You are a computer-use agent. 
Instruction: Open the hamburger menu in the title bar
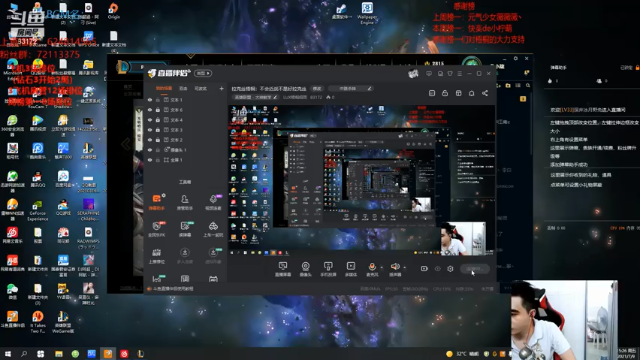pos(460,73)
